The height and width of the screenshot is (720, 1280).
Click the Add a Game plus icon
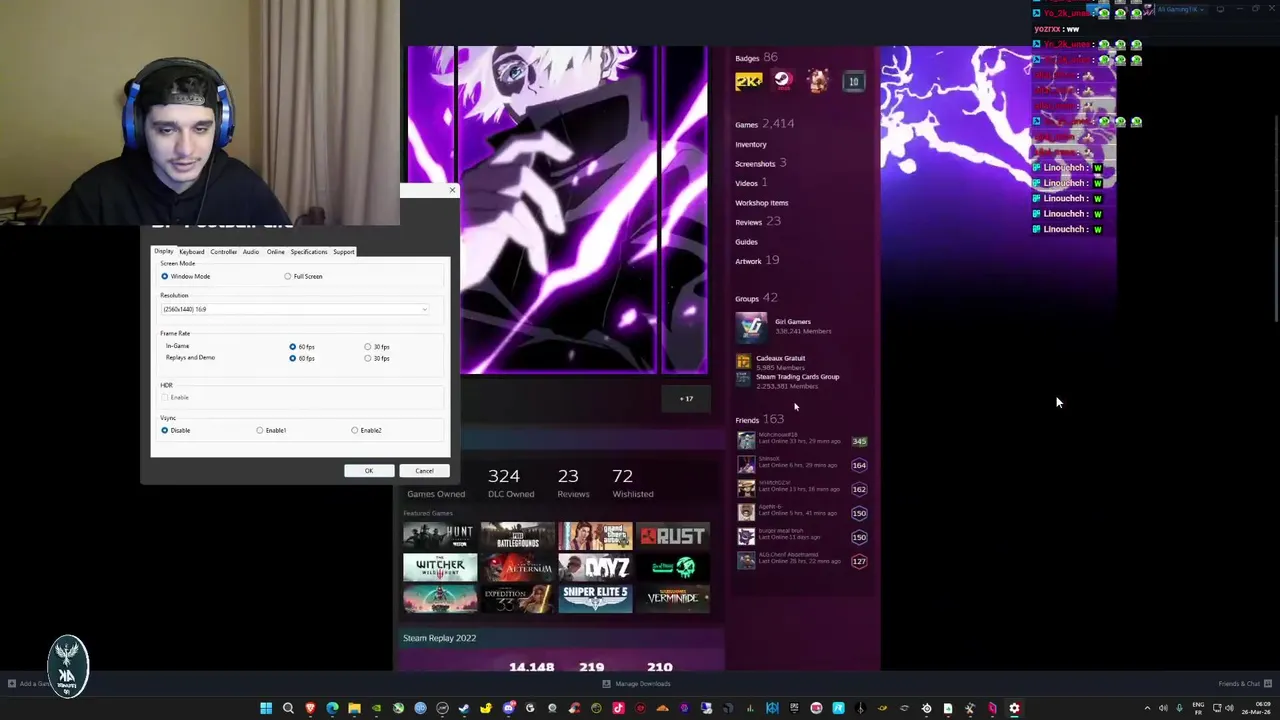click(x=12, y=684)
